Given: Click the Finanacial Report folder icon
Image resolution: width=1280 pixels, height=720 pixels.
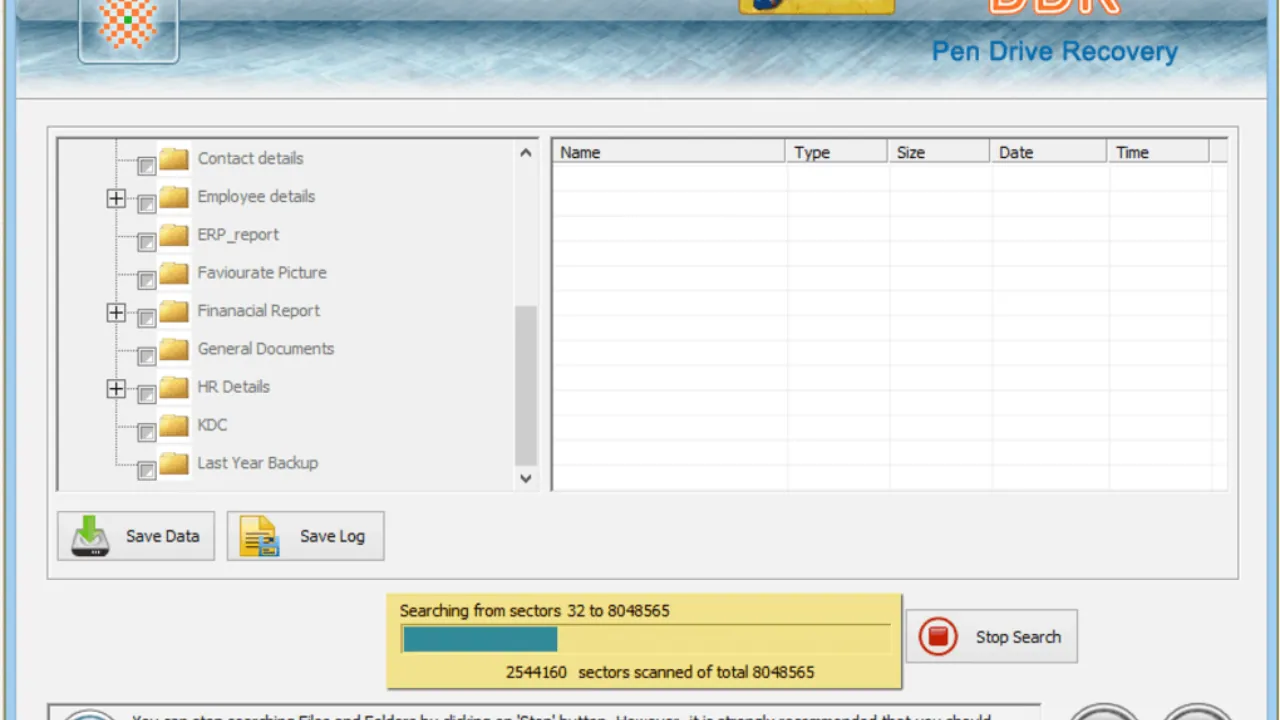Looking at the screenshot, I should click(174, 310).
